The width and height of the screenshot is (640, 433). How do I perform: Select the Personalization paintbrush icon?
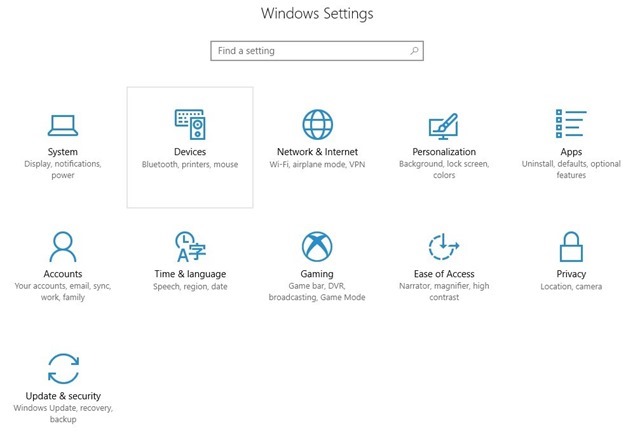(x=443, y=126)
